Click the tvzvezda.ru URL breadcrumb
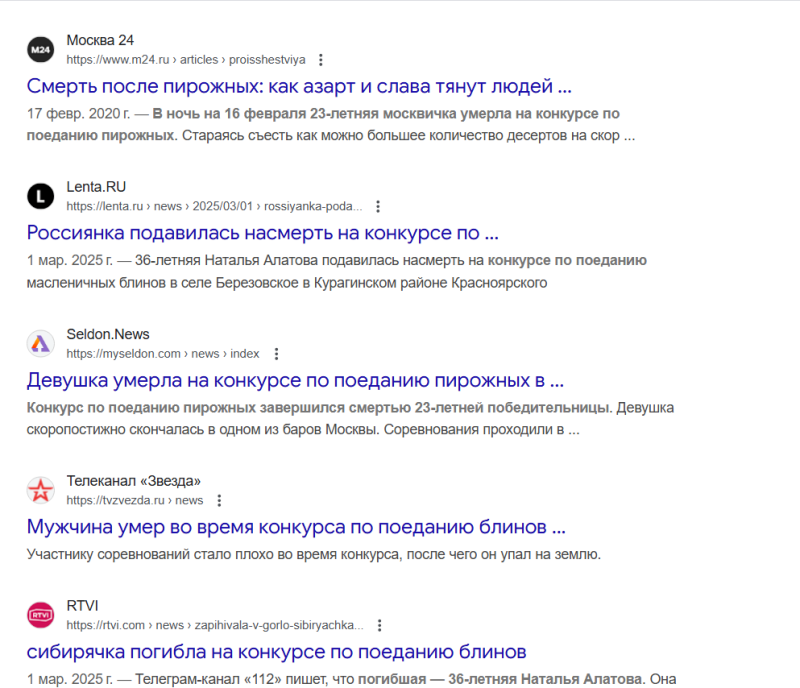Image resolution: width=800 pixels, height=688 pixels. point(134,501)
